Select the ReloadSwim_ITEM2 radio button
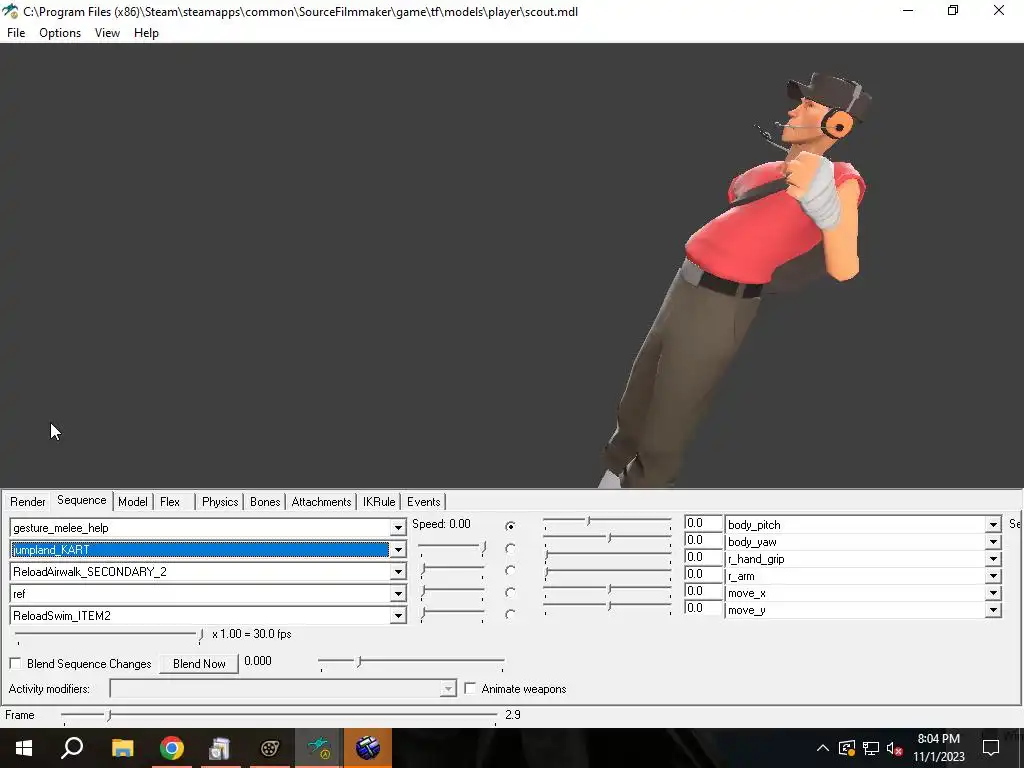The image size is (1024, 768). (x=510, y=615)
